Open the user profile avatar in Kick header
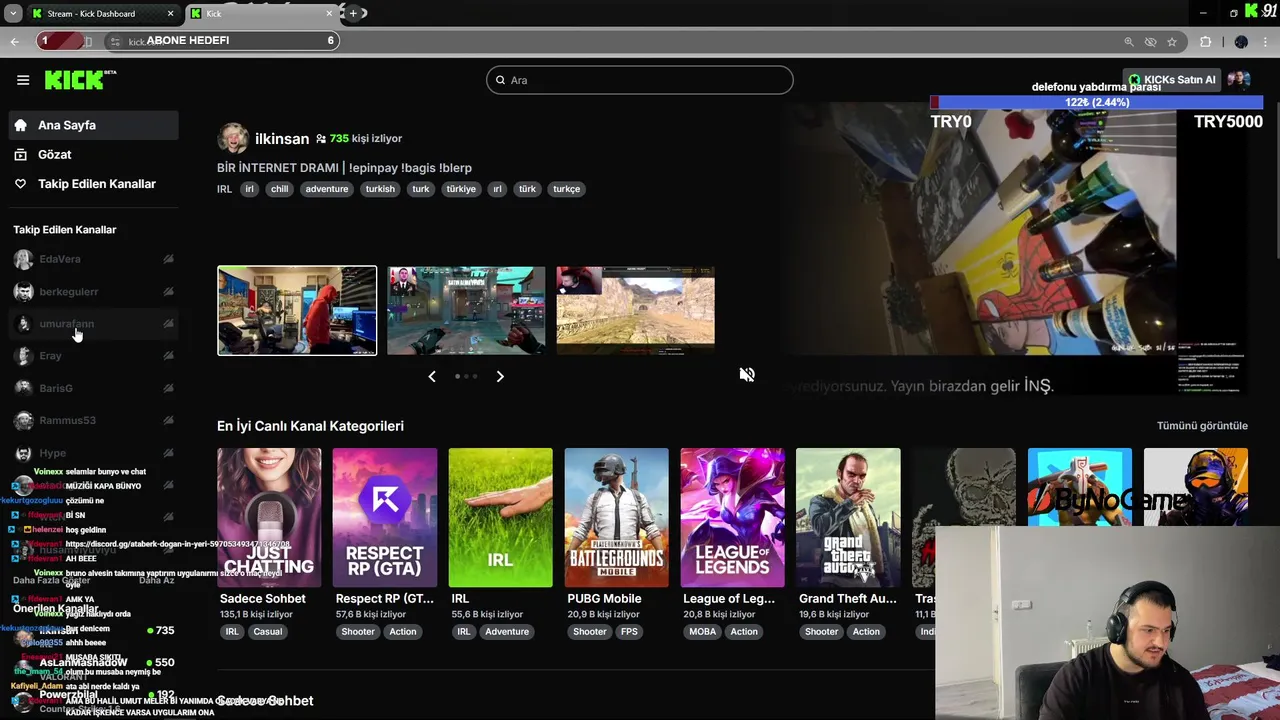 (1239, 80)
